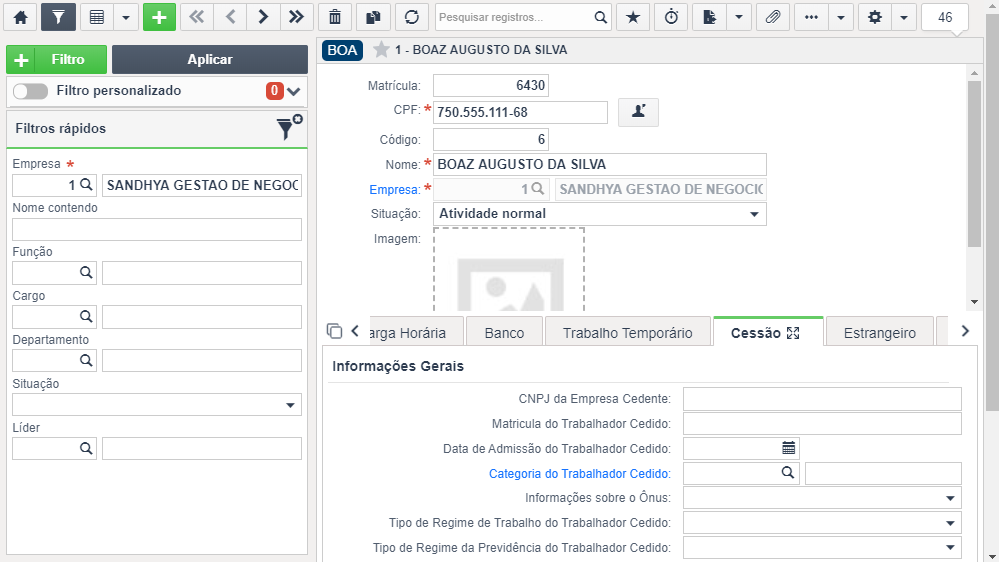The image size is (999, 562).
Task: Toggle the filter panel funnel icon
Action: [x=58, y=17]
